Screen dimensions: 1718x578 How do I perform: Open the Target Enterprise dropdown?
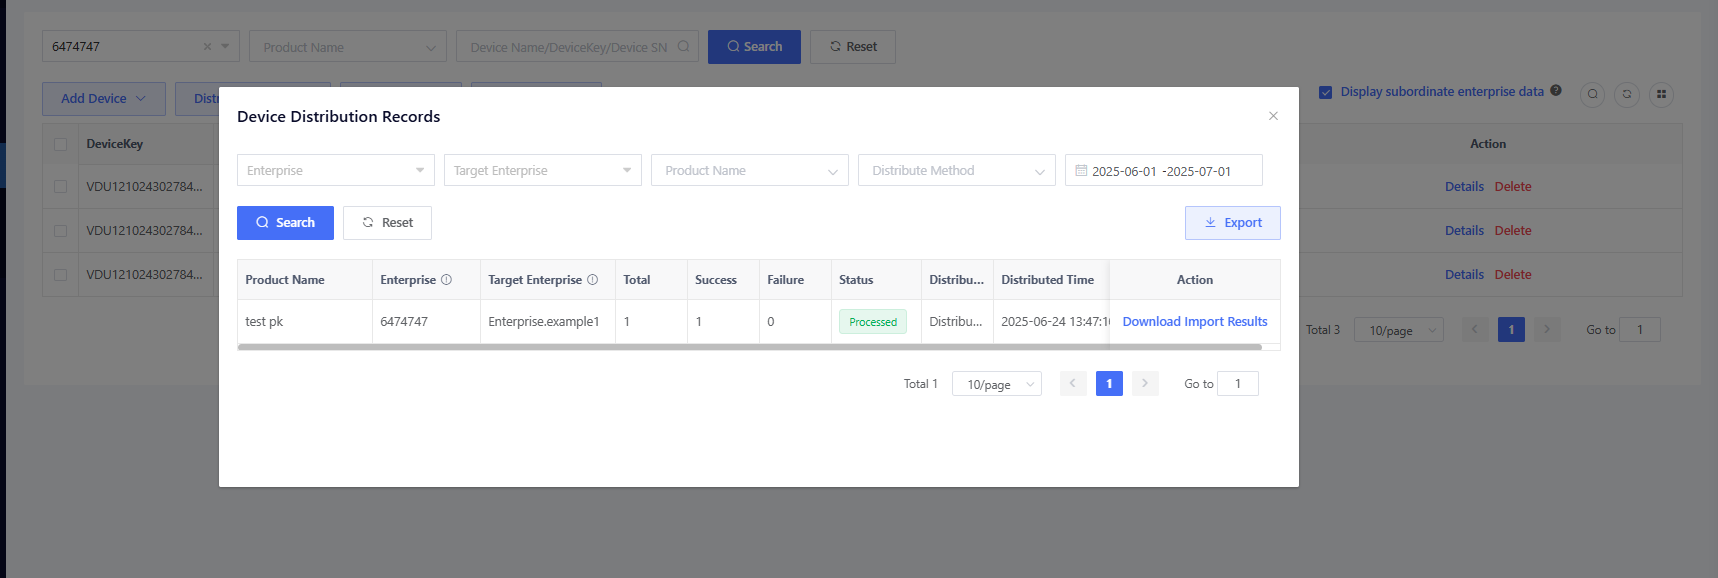coord(542,171)
